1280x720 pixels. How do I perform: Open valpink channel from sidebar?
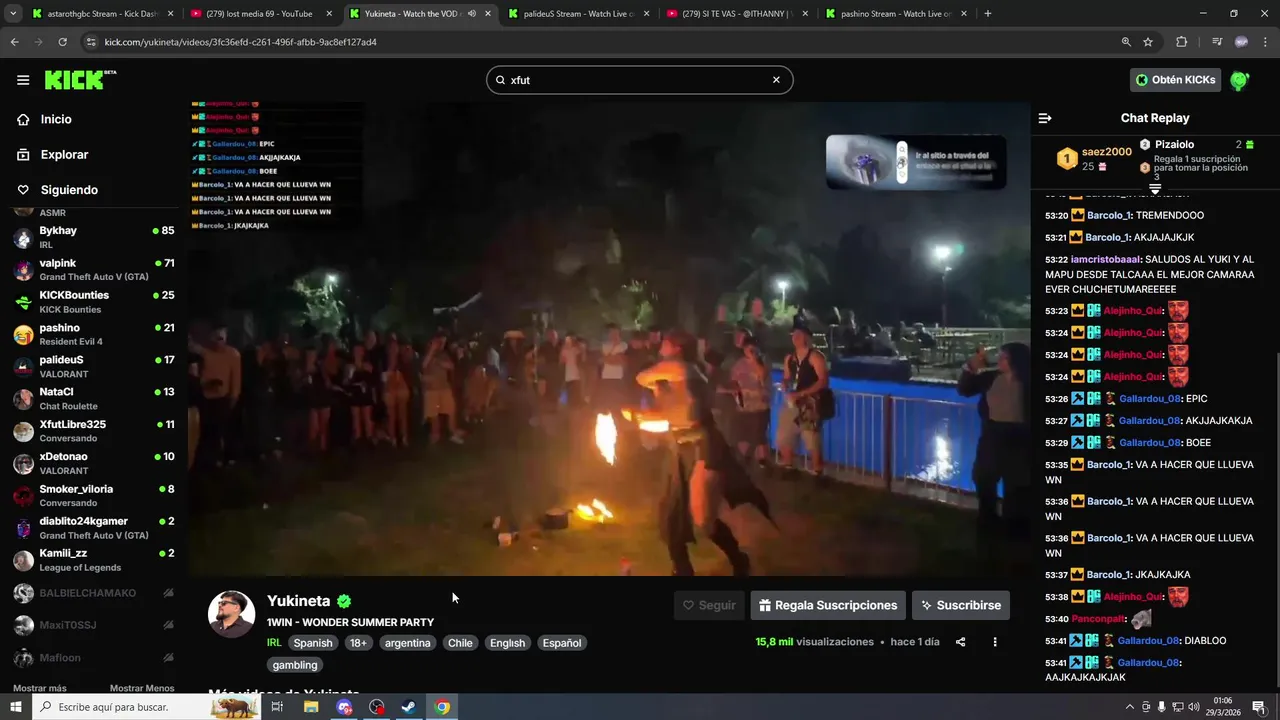point(93,270)
